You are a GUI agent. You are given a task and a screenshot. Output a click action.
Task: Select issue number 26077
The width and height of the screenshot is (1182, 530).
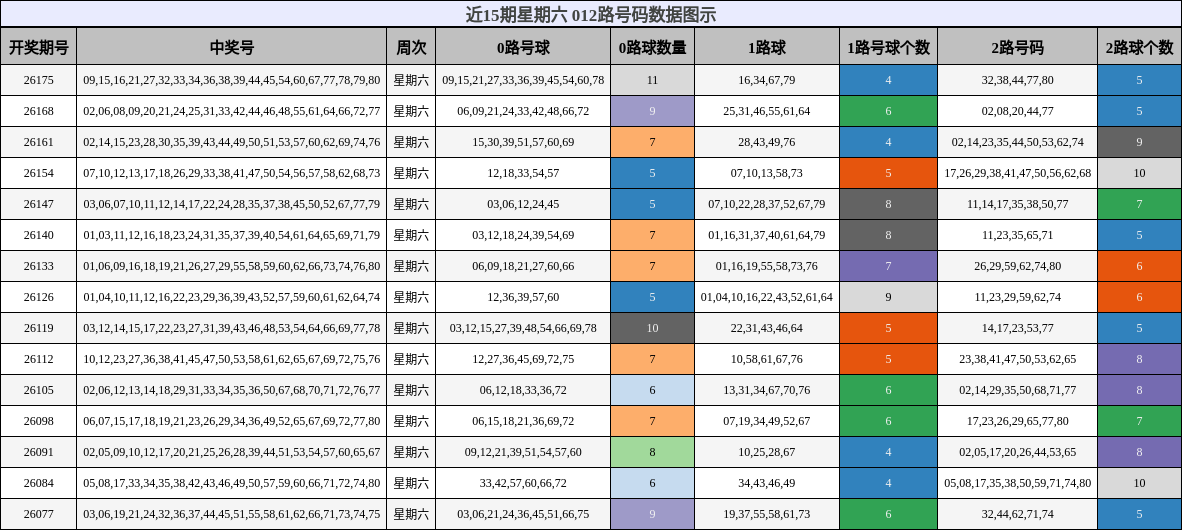point(38,513)
